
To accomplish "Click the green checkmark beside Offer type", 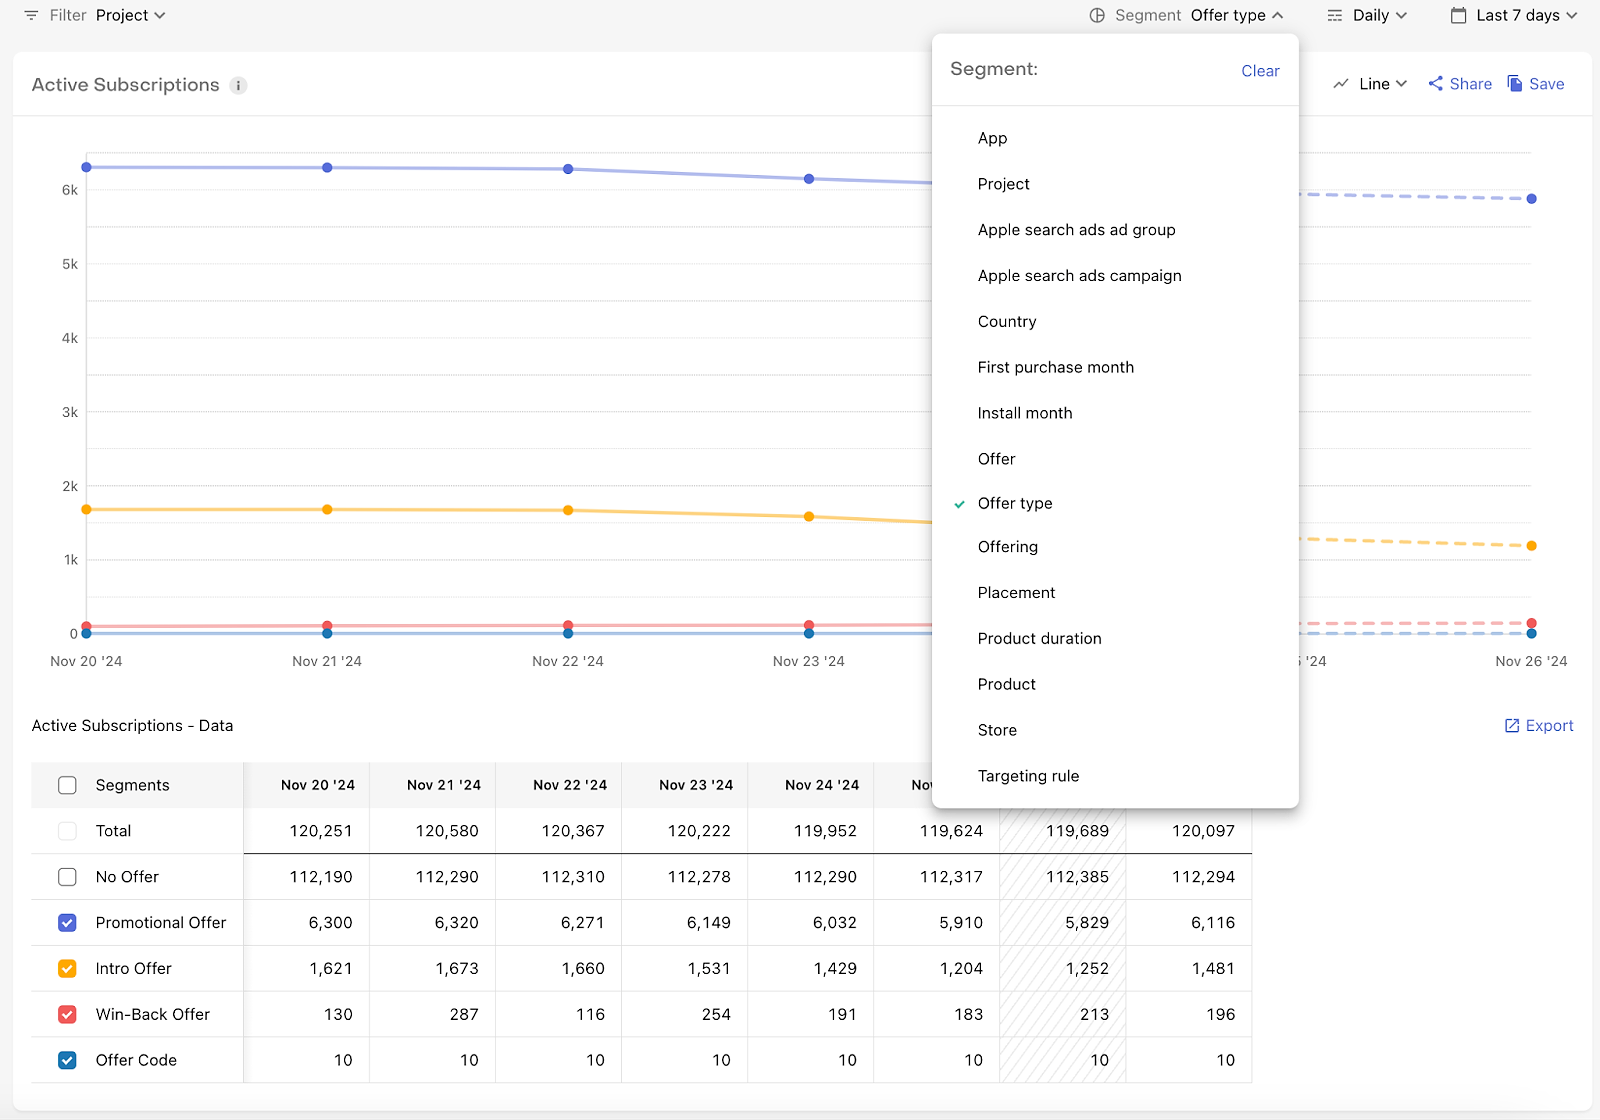I will point(959,504).
